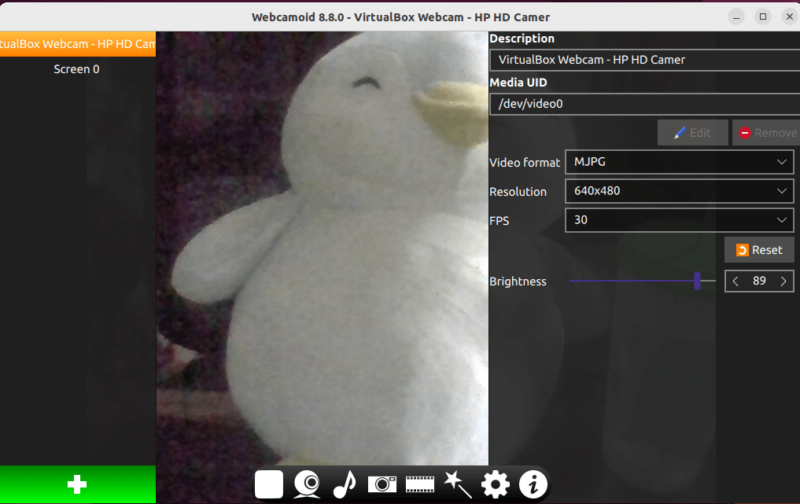The width and height of the screenshot is (800, 504).
Task: Take a photo with the camera icon
Action: 382,484
